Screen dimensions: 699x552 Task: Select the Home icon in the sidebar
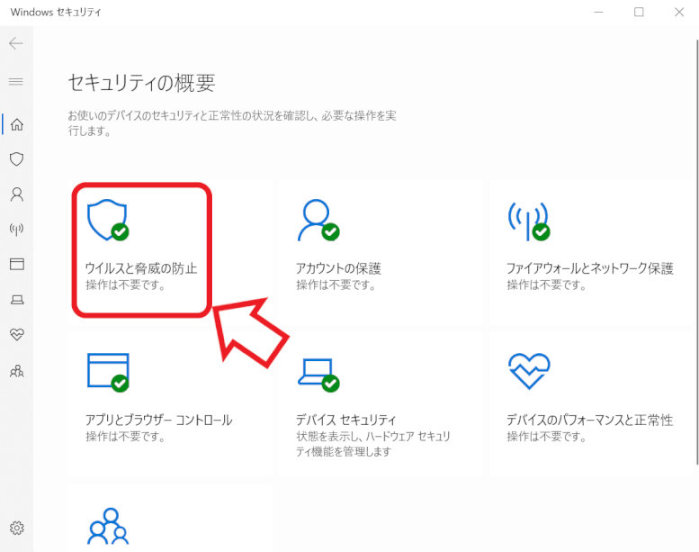[x=17, y=124]
